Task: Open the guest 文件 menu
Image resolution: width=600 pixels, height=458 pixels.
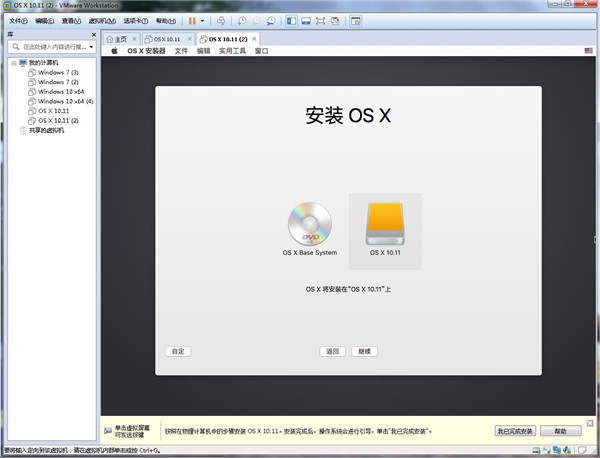Action: (181, 51)
